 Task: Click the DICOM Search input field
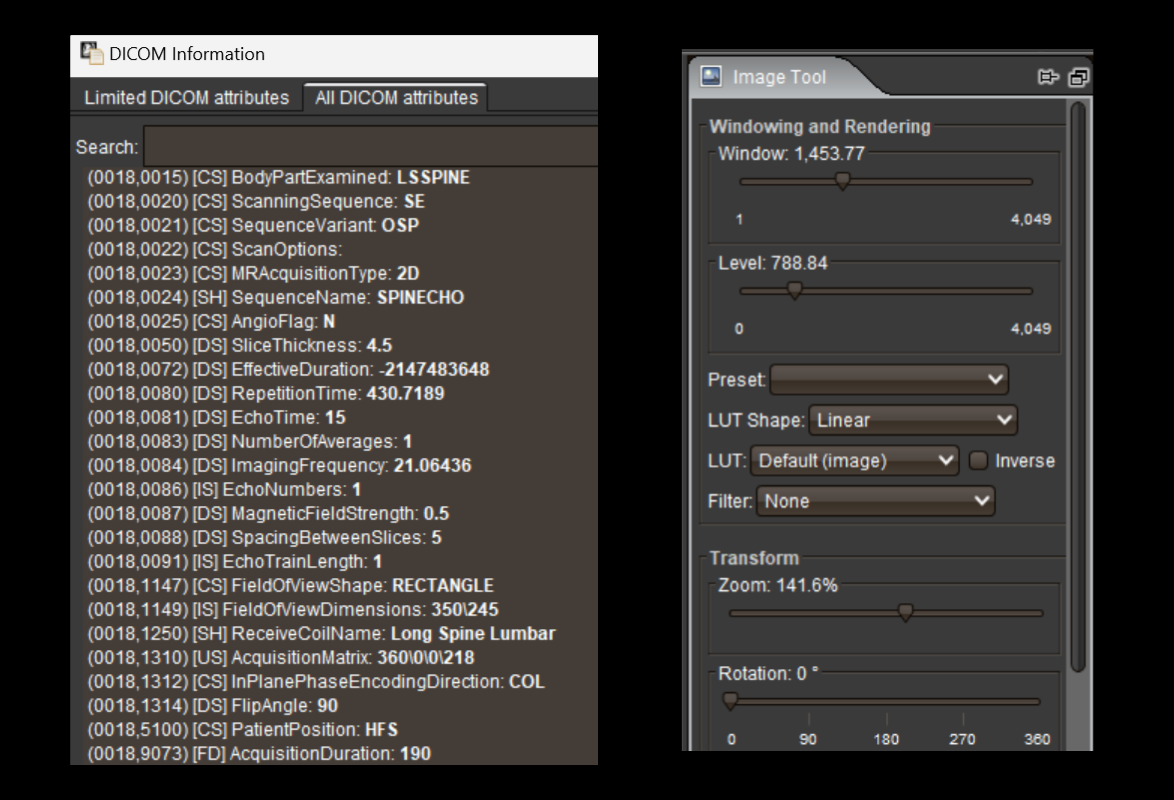(x=371, y=146)
